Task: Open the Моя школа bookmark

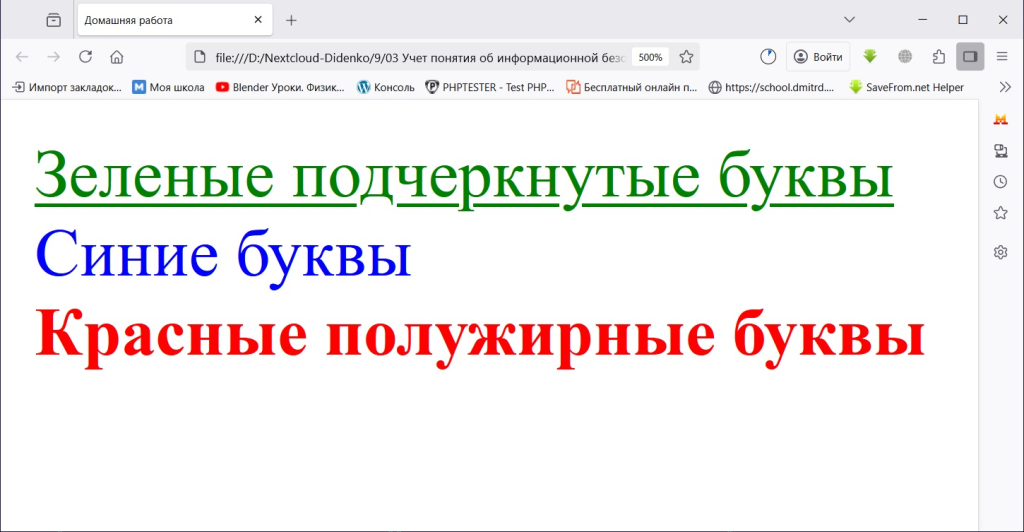Action: (x=168, y=87)
